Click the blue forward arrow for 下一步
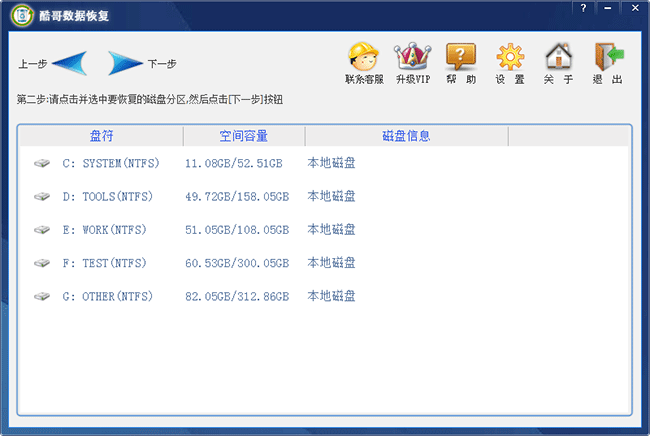 125,63
